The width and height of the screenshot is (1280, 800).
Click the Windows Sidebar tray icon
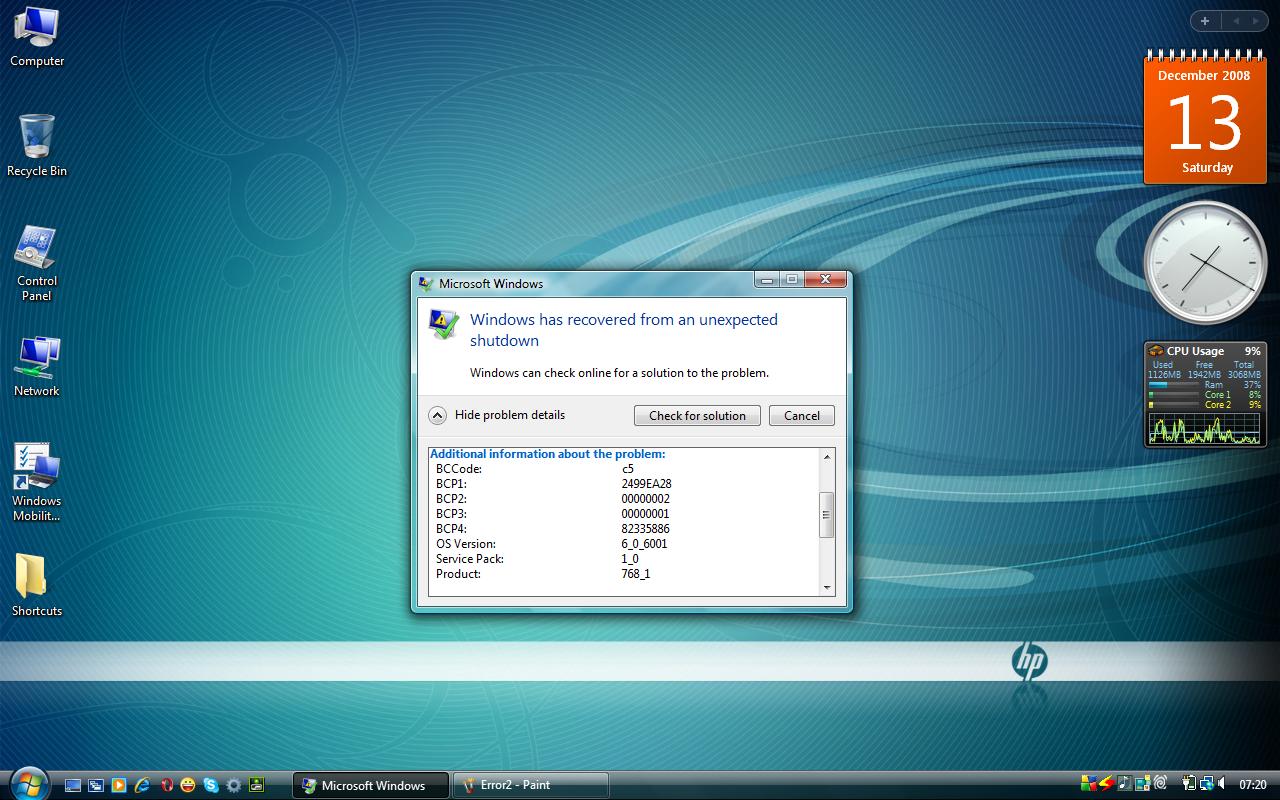[1142, 784]
